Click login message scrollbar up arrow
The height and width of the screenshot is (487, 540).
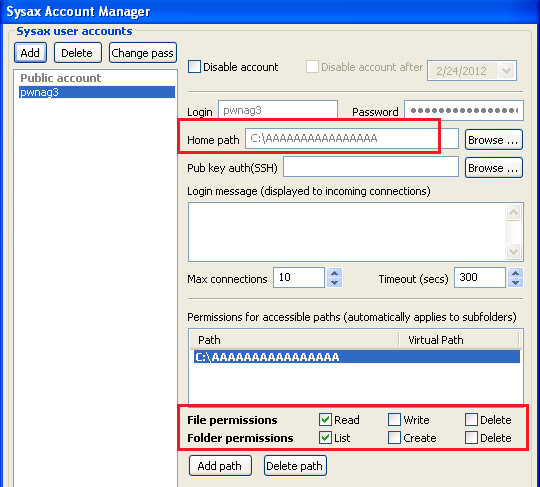click(x=513, y=213)
